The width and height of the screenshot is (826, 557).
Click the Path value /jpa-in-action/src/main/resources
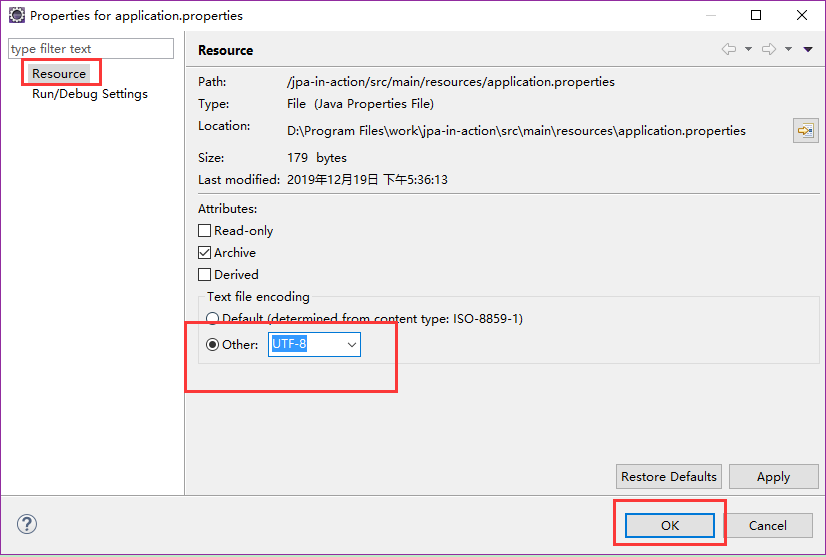click(x=451, y=82)
